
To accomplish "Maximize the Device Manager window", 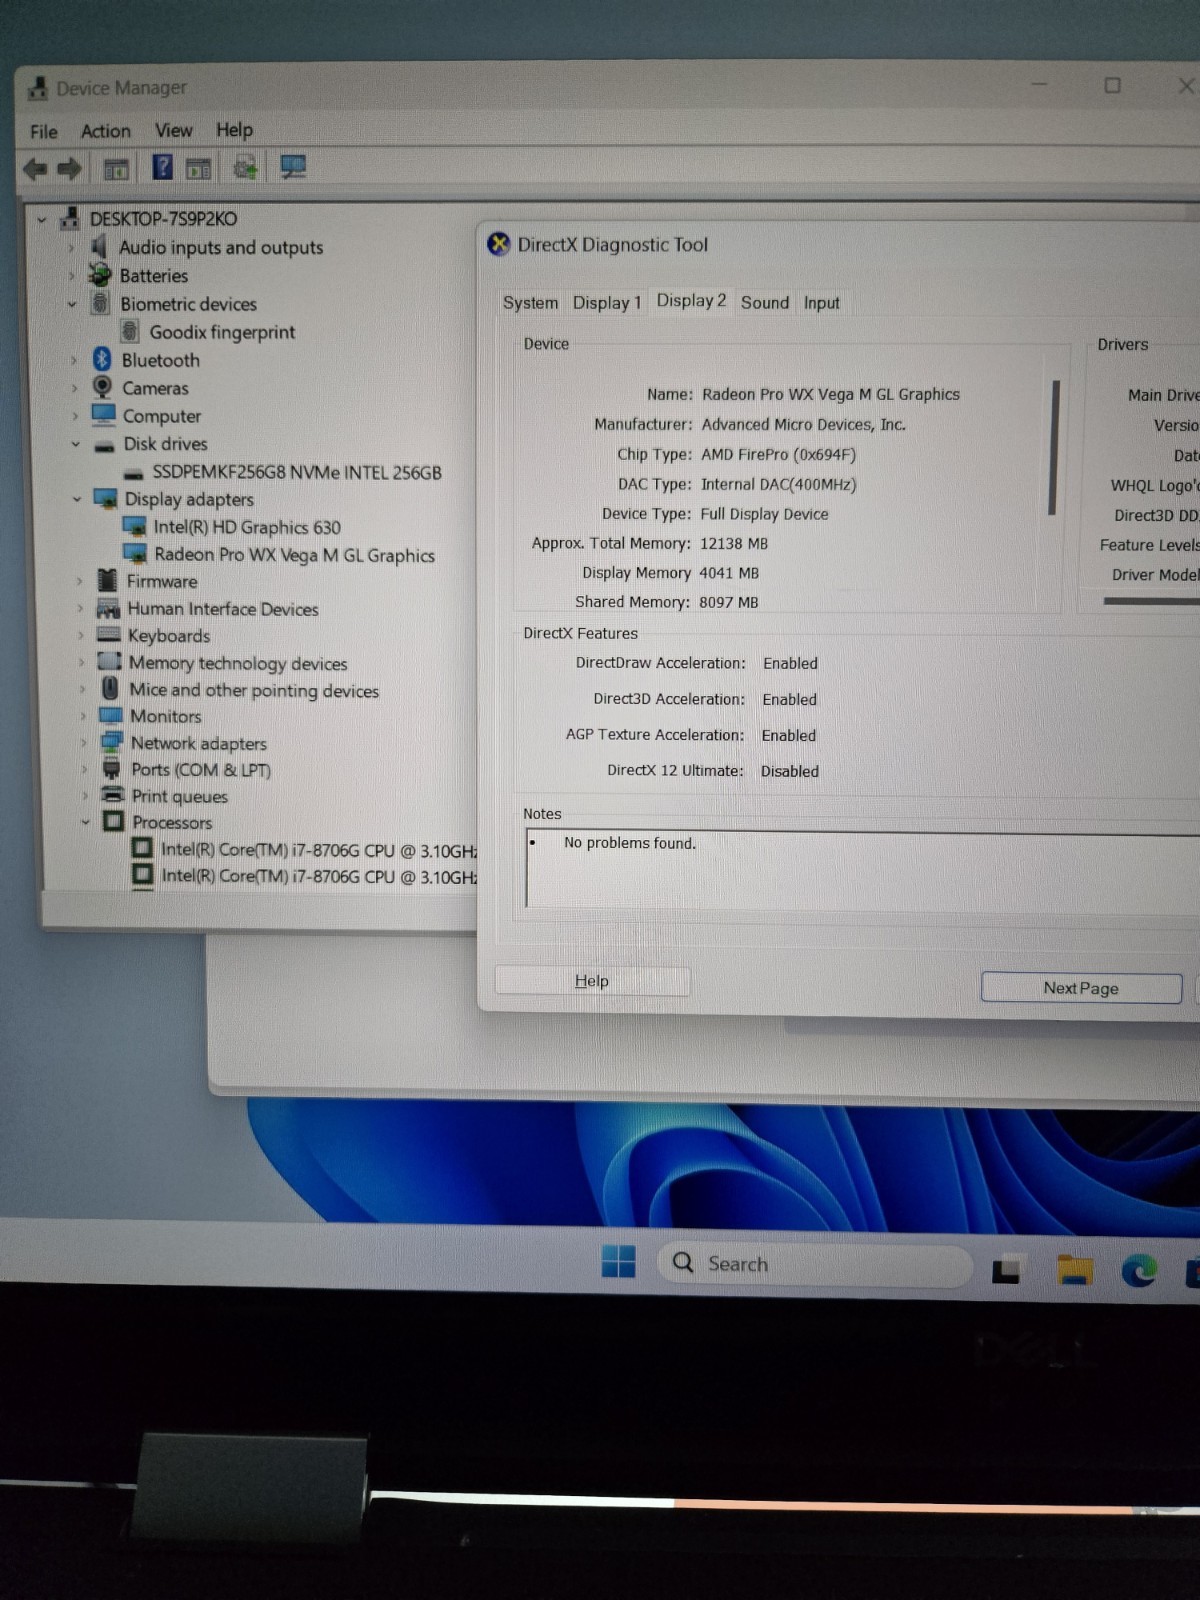I will tap(1112, 85).
